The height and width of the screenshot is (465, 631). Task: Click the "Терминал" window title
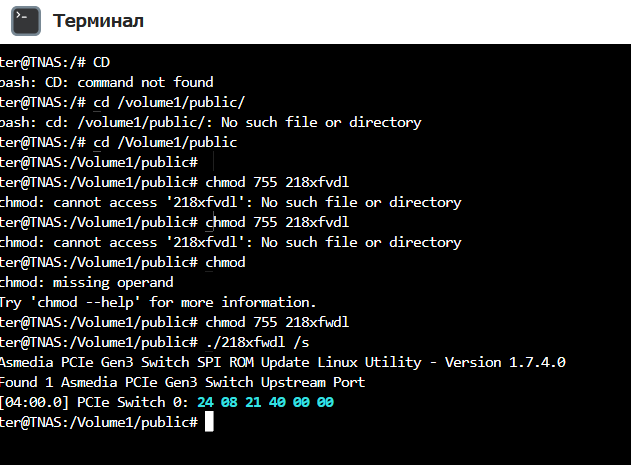click(x=98, y=21)
